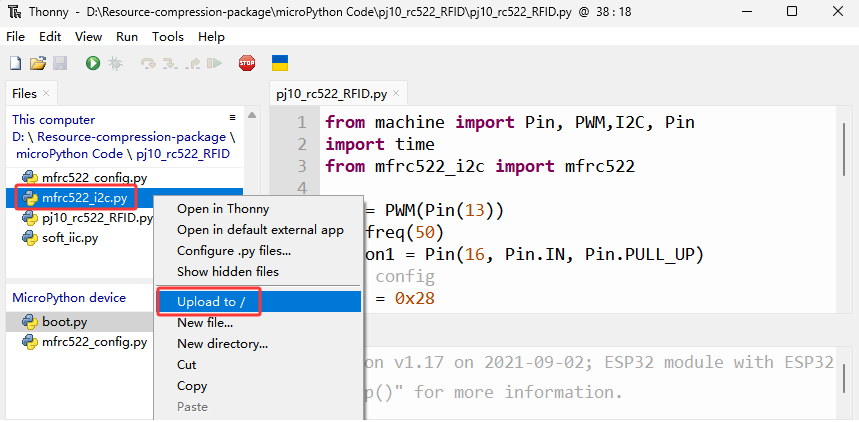
Task: Open the Run menu
Action: coord(127,37)
